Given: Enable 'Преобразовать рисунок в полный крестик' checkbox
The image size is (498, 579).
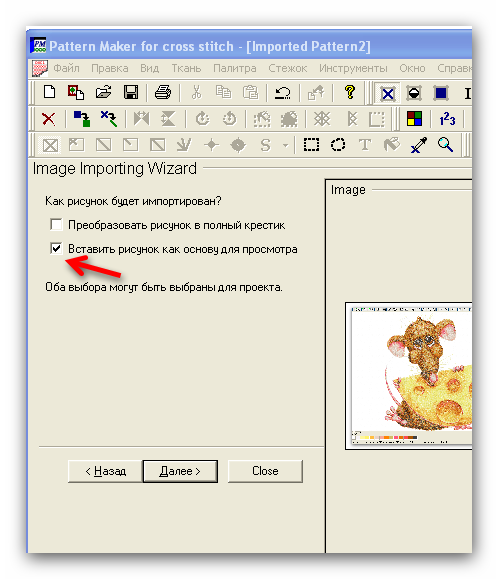Looking at the screenshot, I should [x=56, y=225].
